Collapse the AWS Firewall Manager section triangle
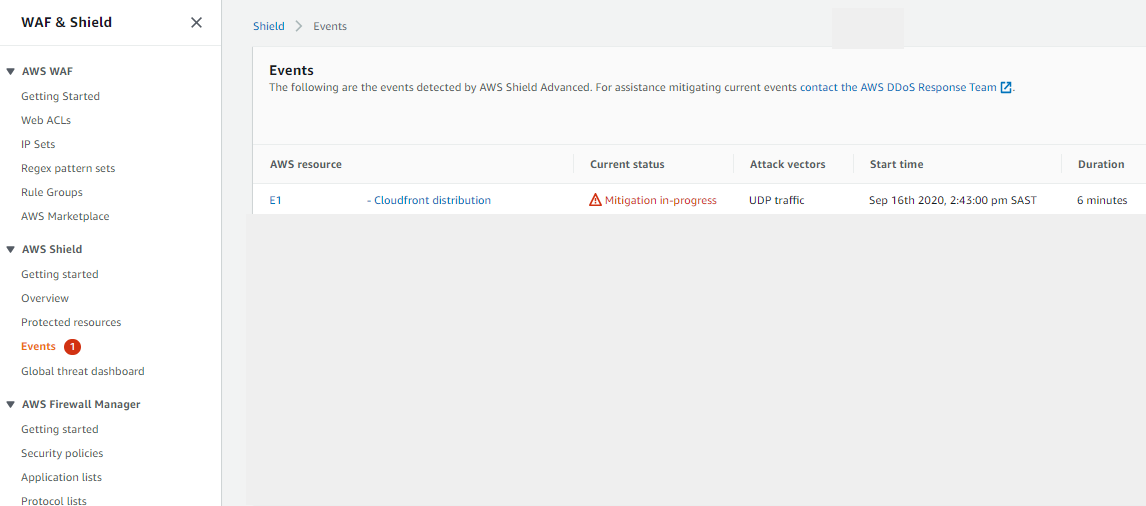1146x506 pixels. pyautogui.click(x=10, y=404)
